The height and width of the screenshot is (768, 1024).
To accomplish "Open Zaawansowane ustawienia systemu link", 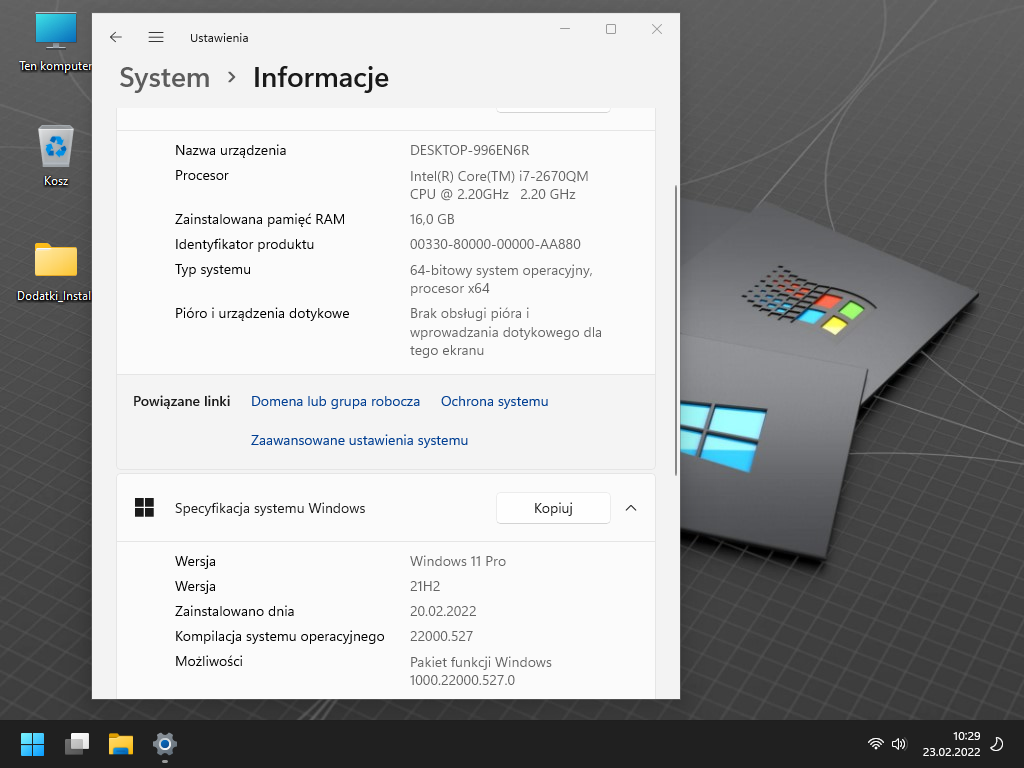I will (x=359, y=440).
